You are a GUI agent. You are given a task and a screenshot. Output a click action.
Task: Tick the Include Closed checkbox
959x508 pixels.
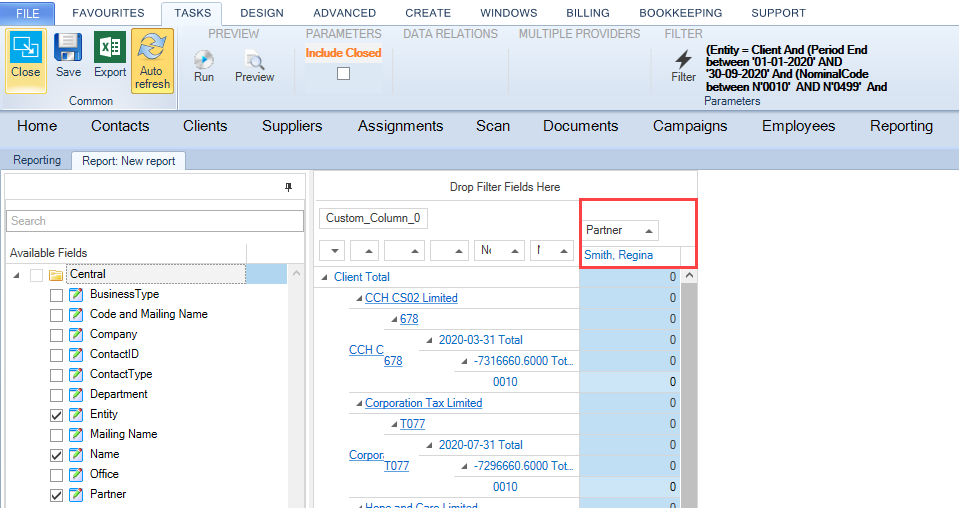click(344, 74)
